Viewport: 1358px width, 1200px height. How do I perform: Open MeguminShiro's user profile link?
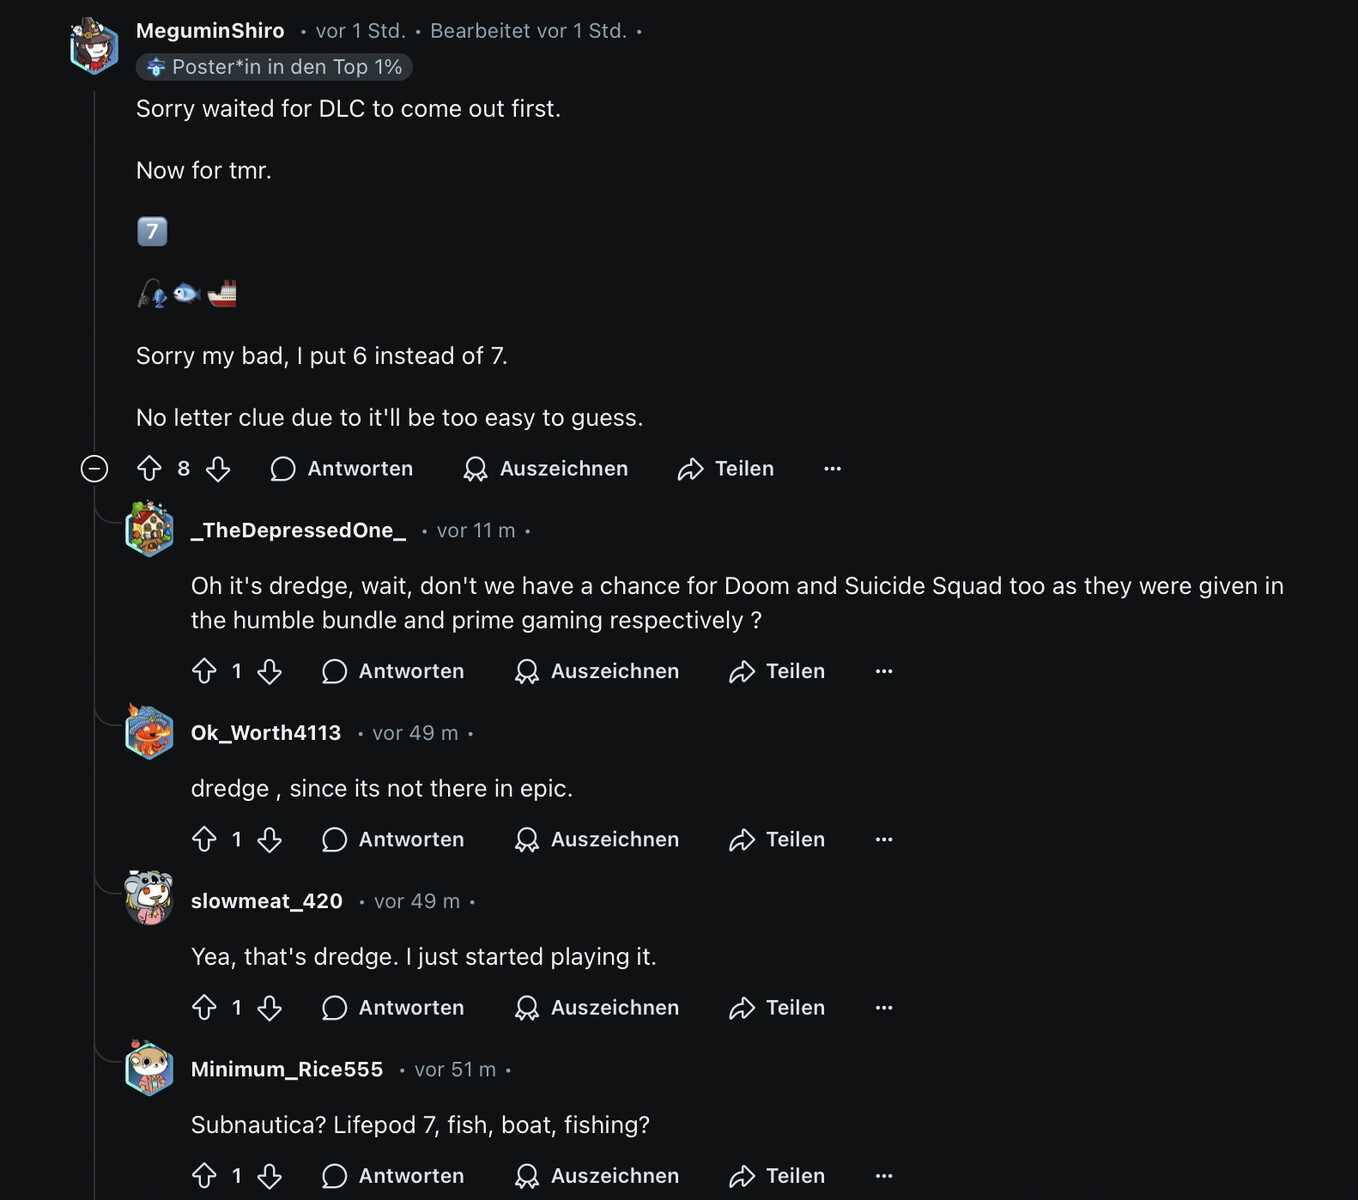coord(210,31)
